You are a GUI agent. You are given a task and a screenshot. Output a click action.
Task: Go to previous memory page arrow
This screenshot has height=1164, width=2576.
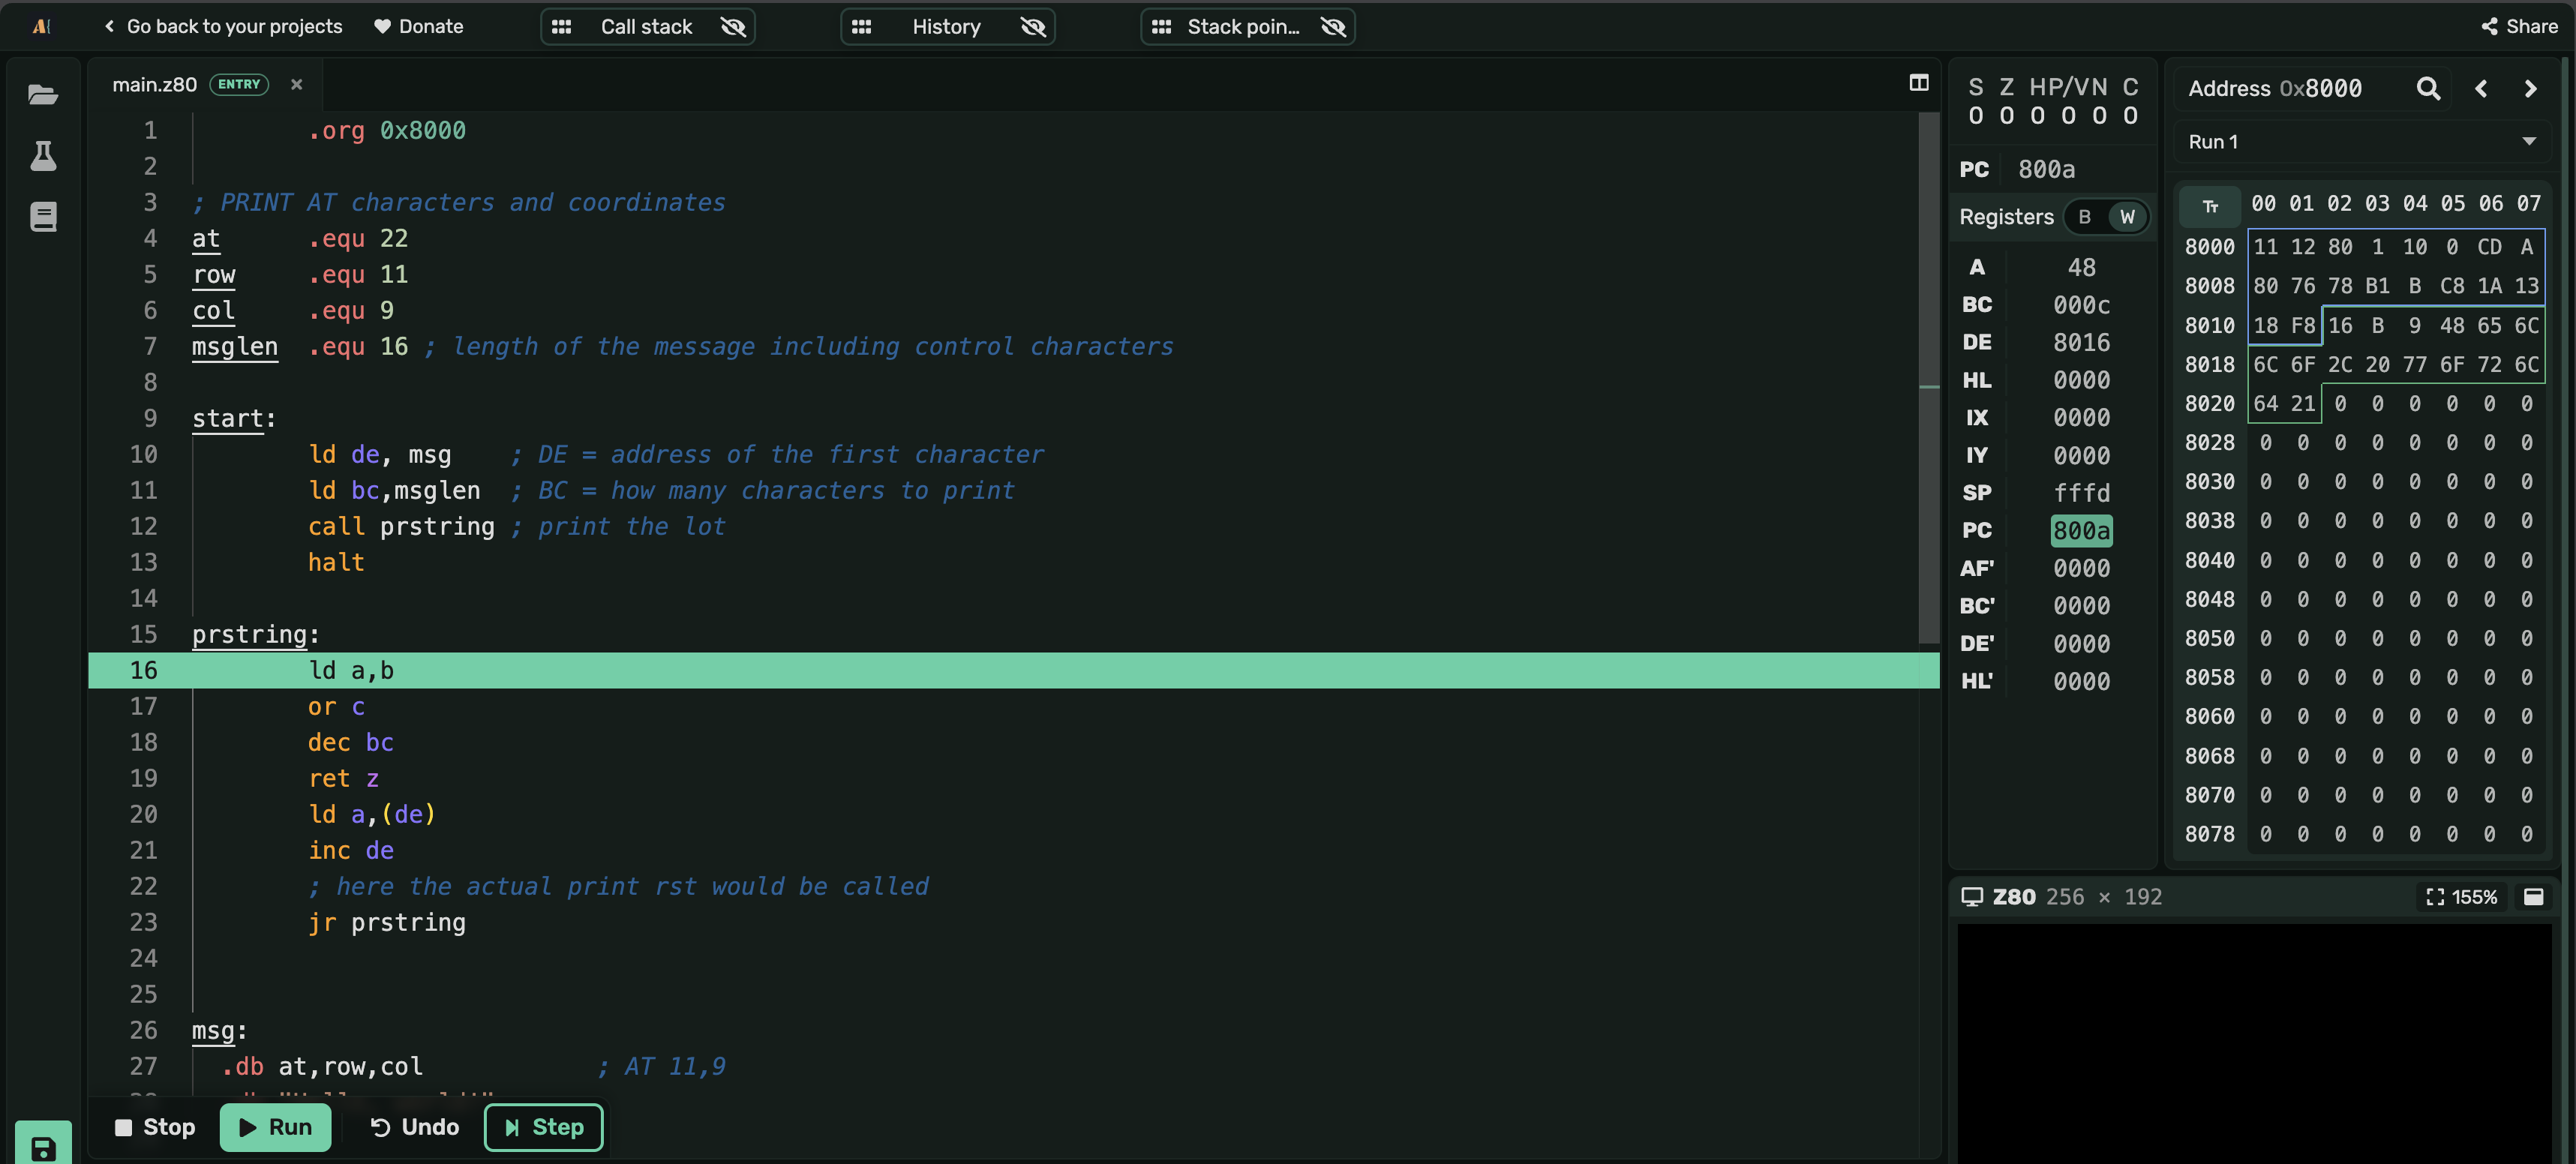point(2481,89)
